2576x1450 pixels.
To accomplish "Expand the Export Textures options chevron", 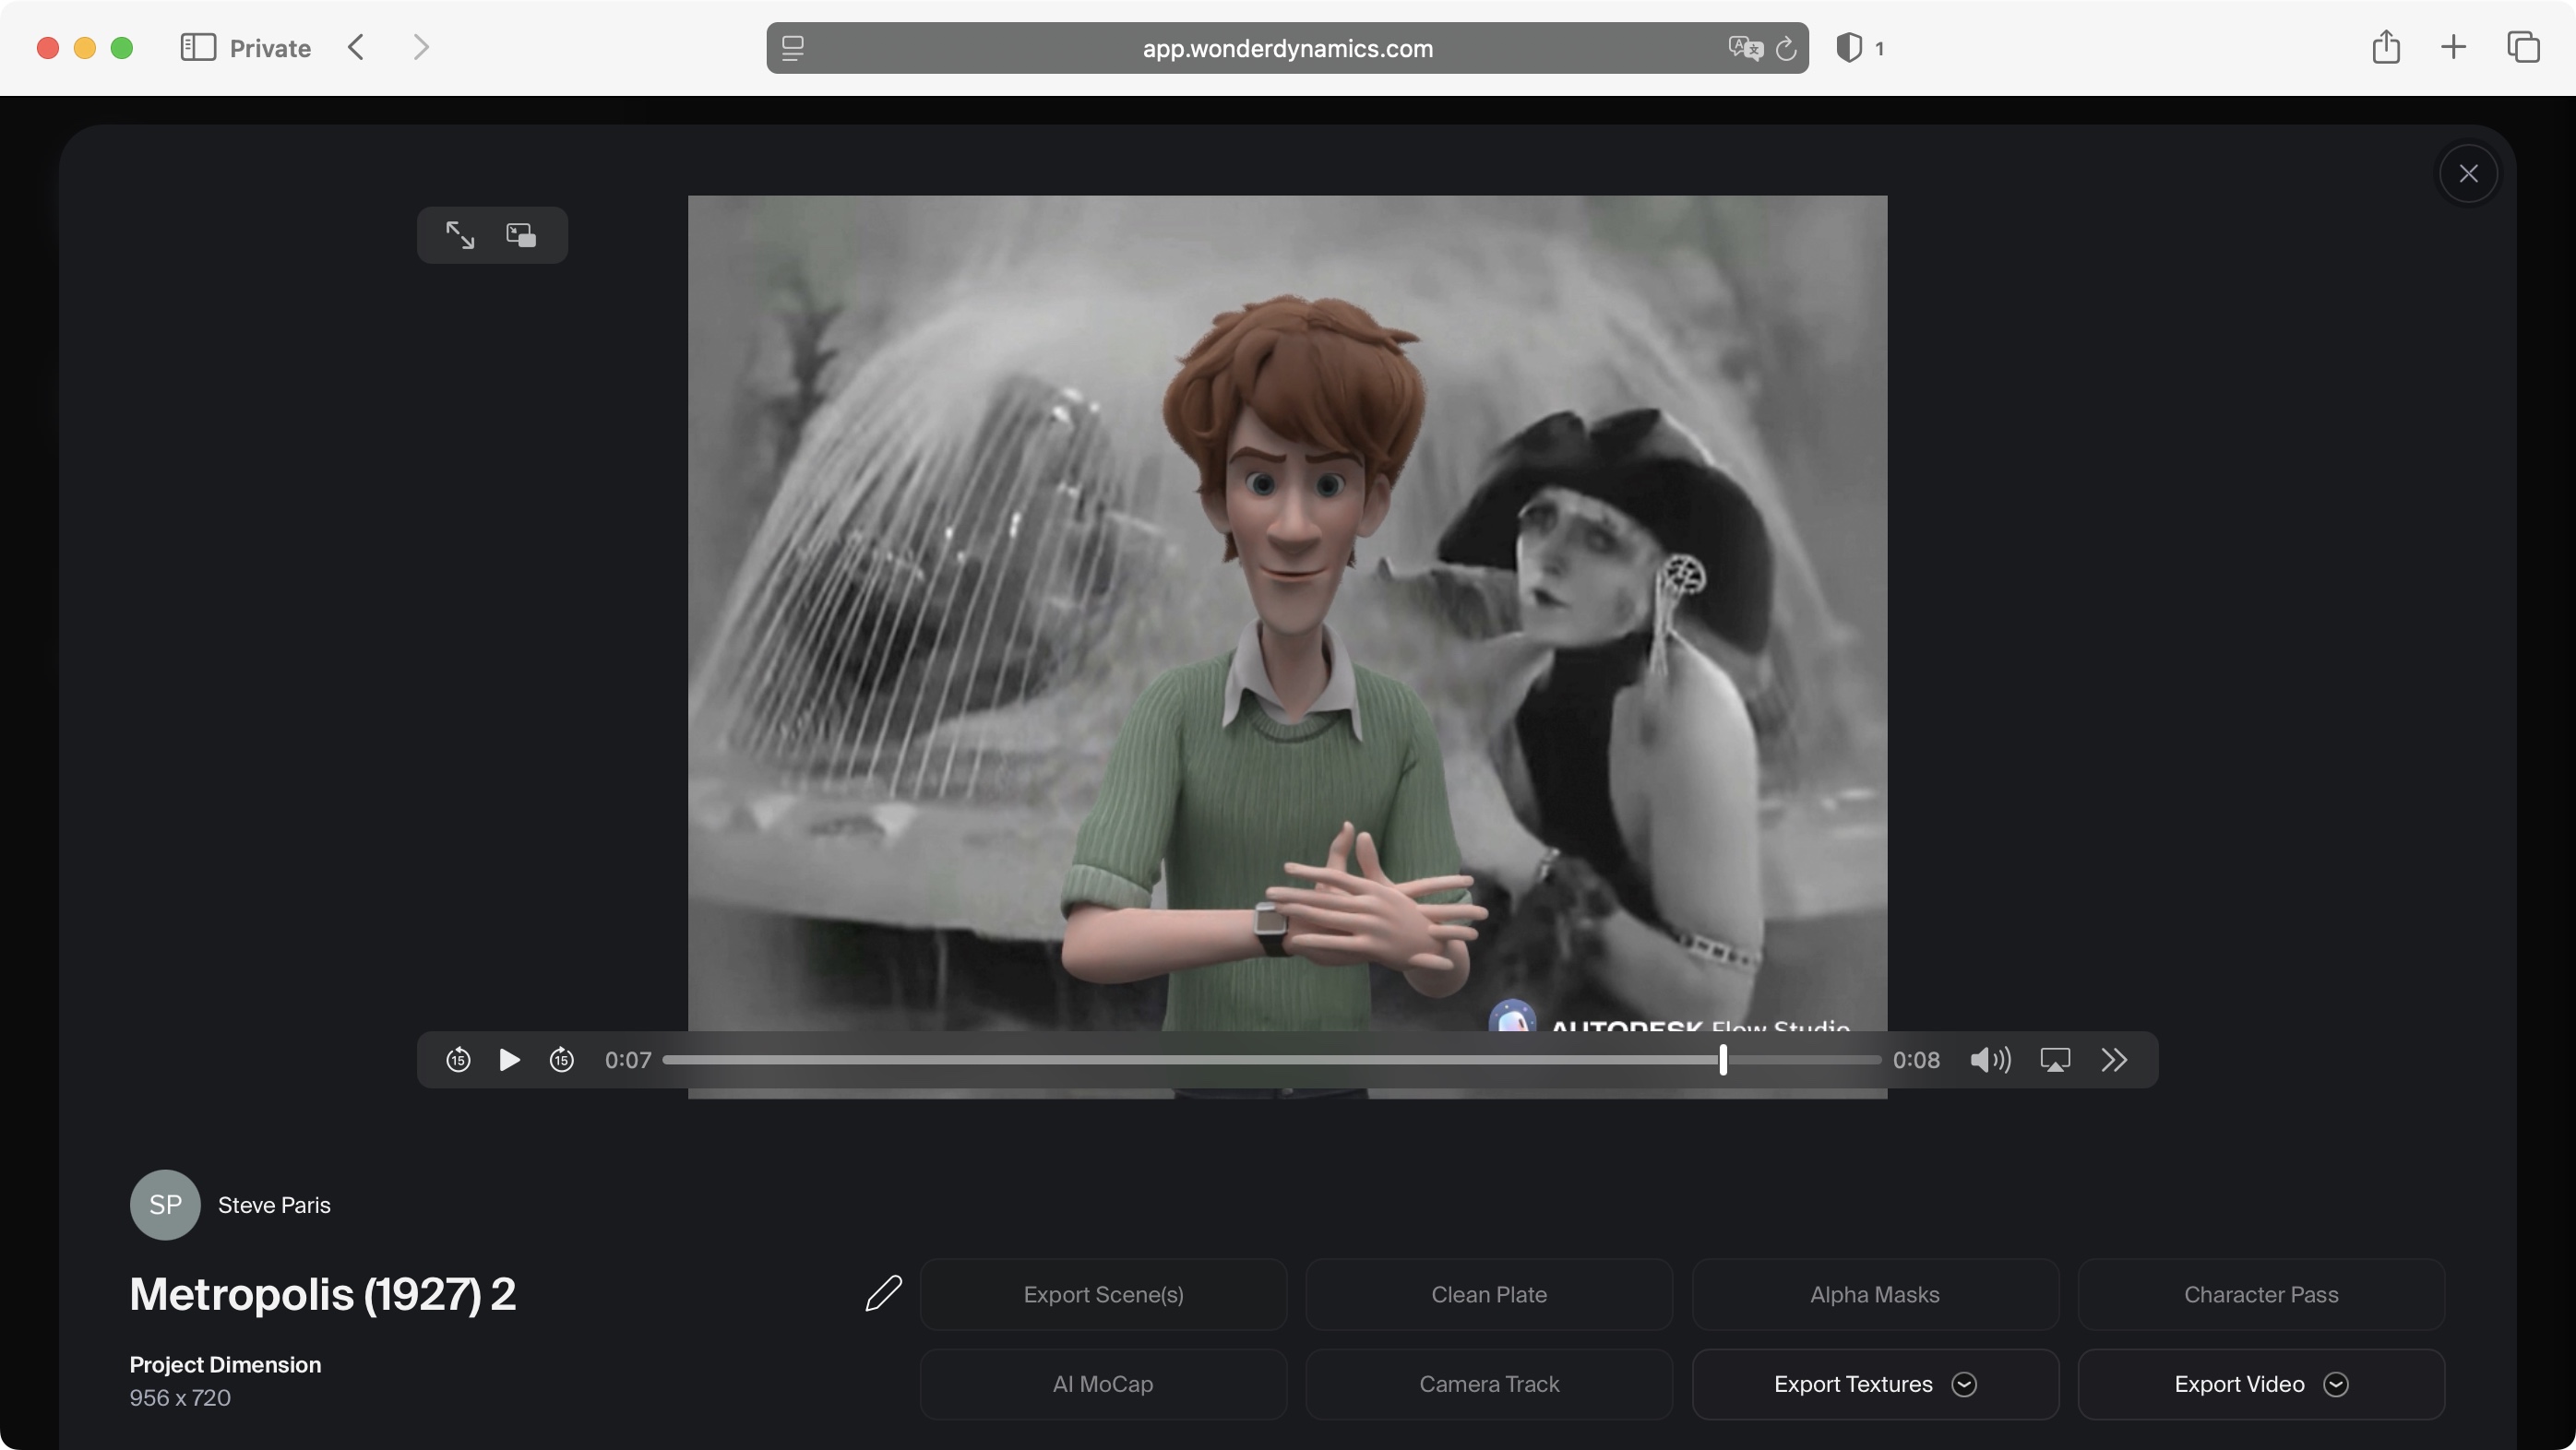I will (1963, 1384).
